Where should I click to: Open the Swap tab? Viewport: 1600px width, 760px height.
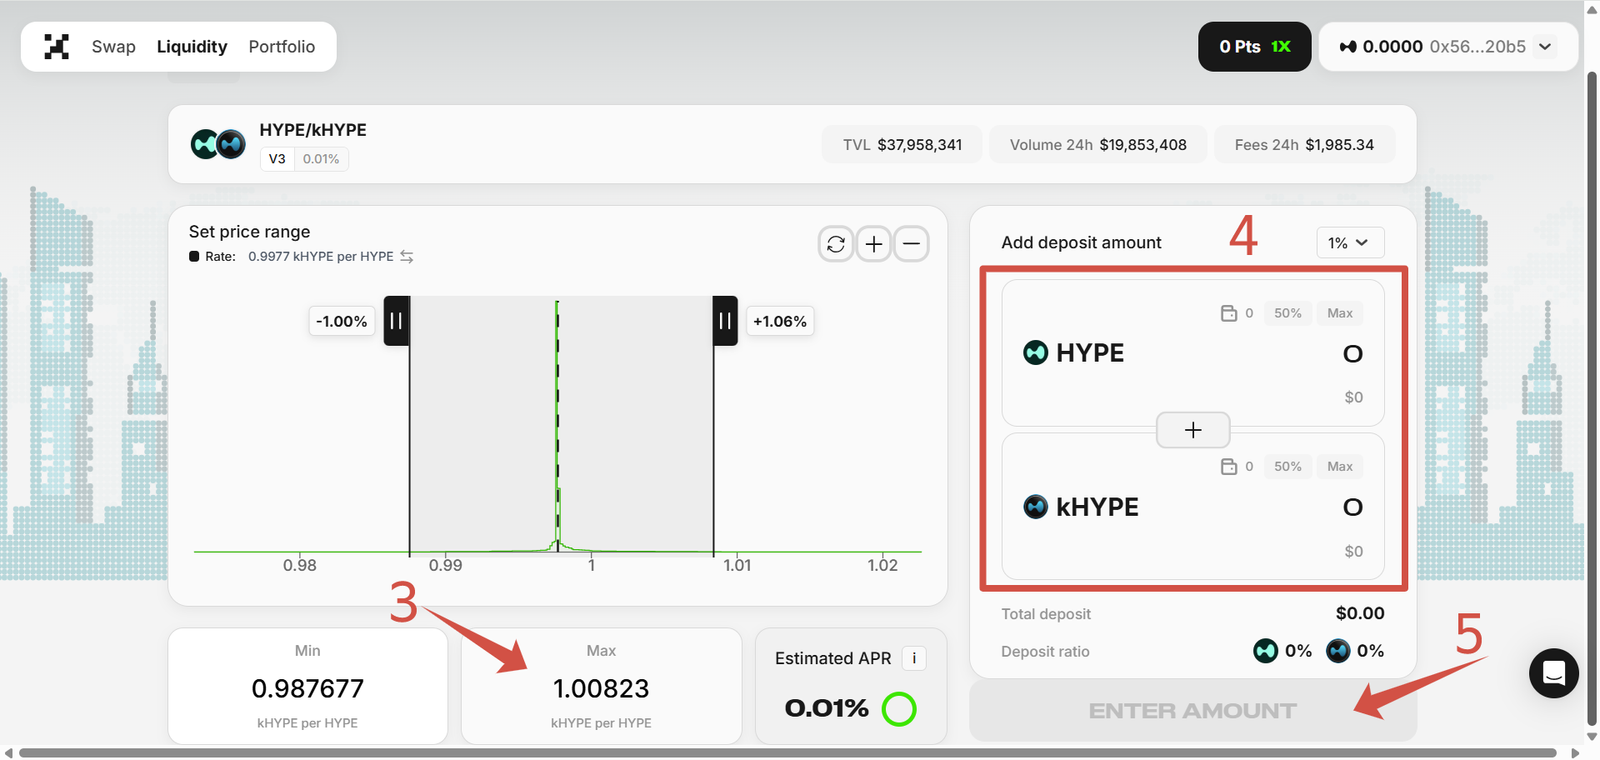click(x=113, y=47)
